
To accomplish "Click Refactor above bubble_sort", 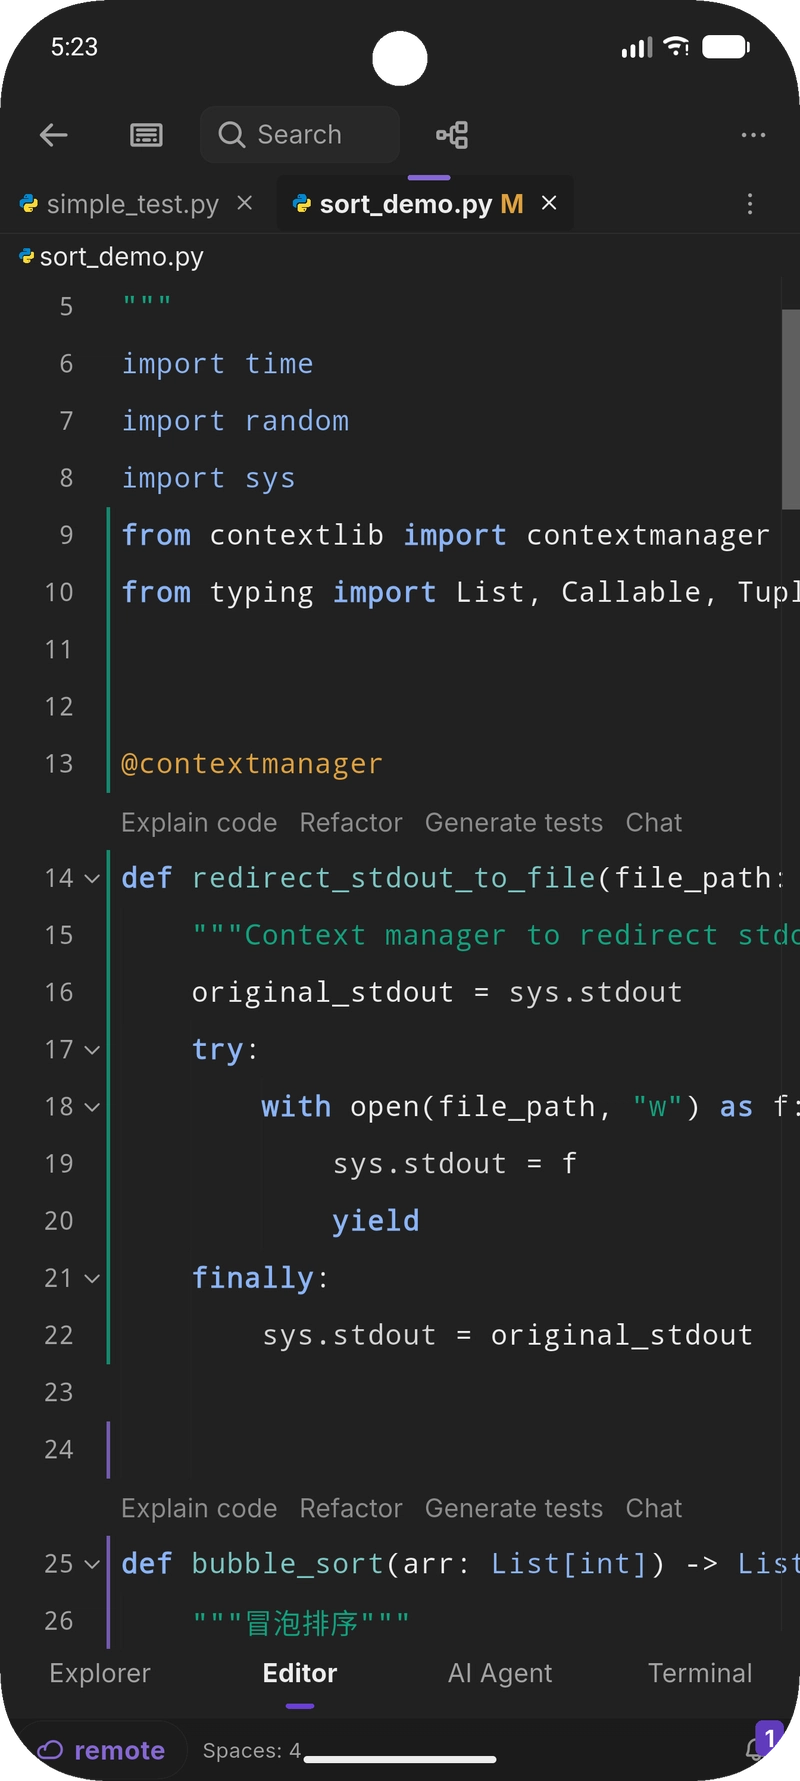I will [x=351, y=1508].
